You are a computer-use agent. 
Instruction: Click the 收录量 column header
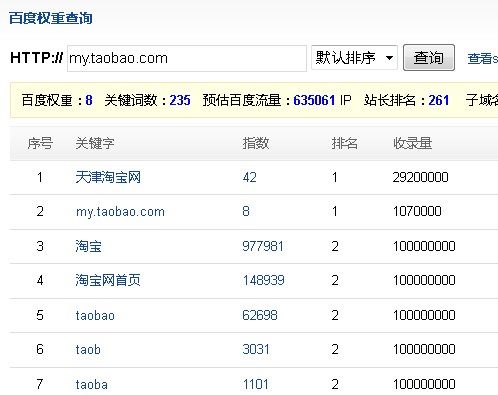pyautogui.click(x=413, y=143)
